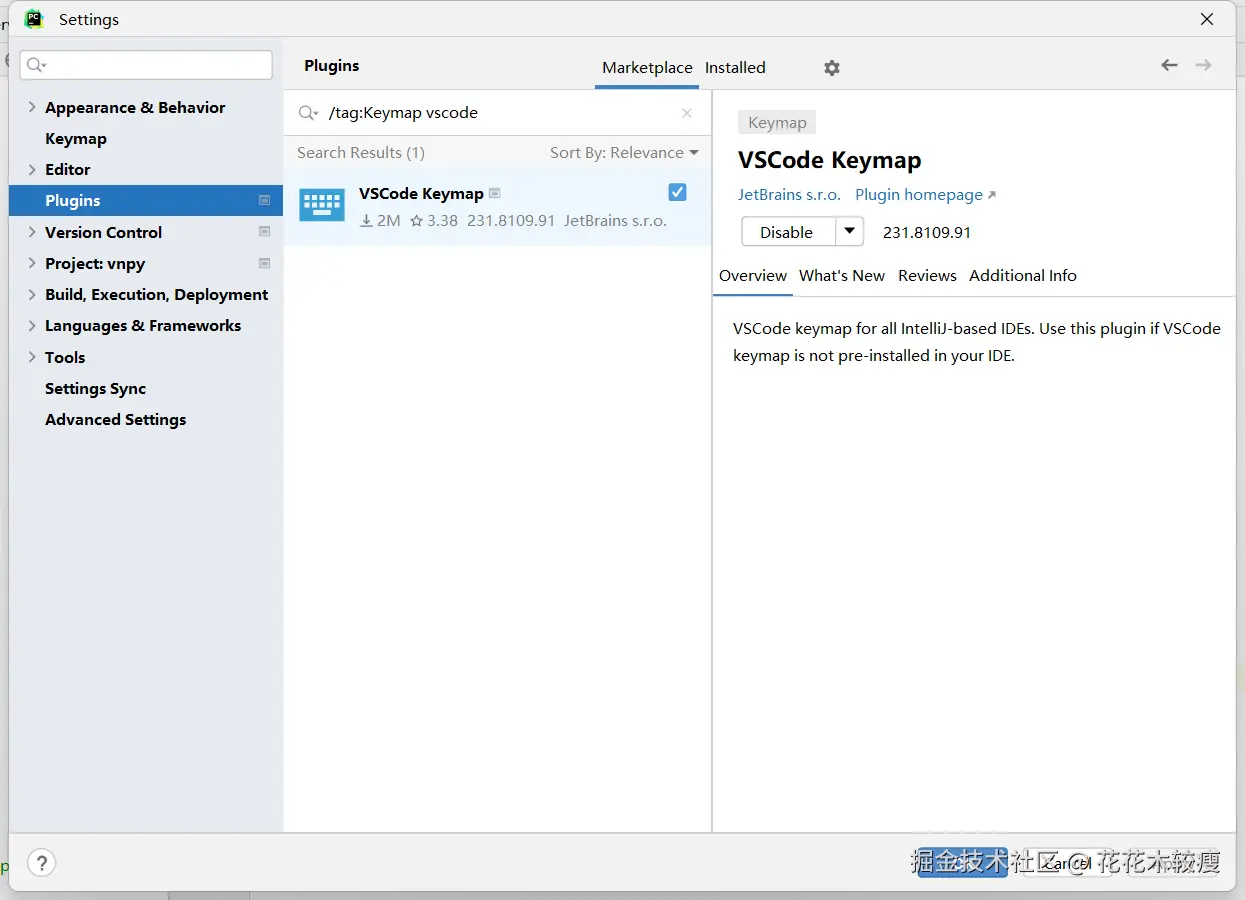The image size is (1245, 900).
Task: Click the VSCode Keymap keyboard icon
Action: [x=322, y=205]
